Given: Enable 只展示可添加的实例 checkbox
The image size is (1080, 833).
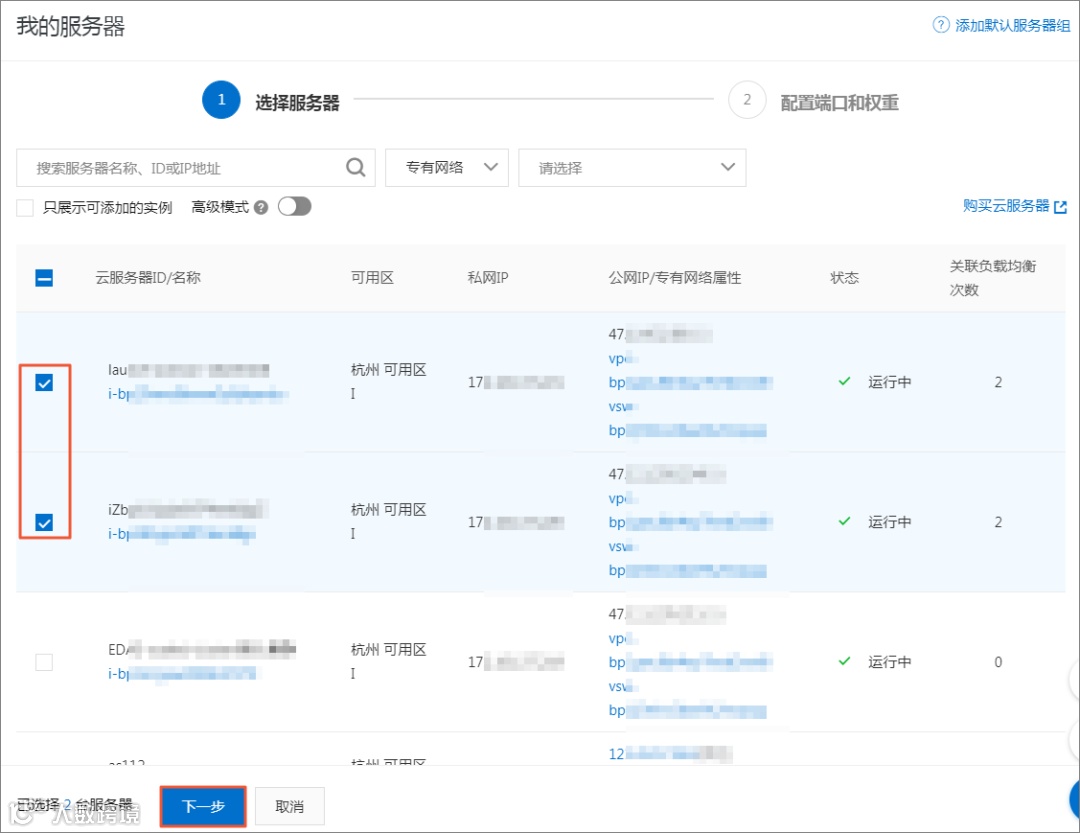Looking at the screenshot, I should [25, 207].
